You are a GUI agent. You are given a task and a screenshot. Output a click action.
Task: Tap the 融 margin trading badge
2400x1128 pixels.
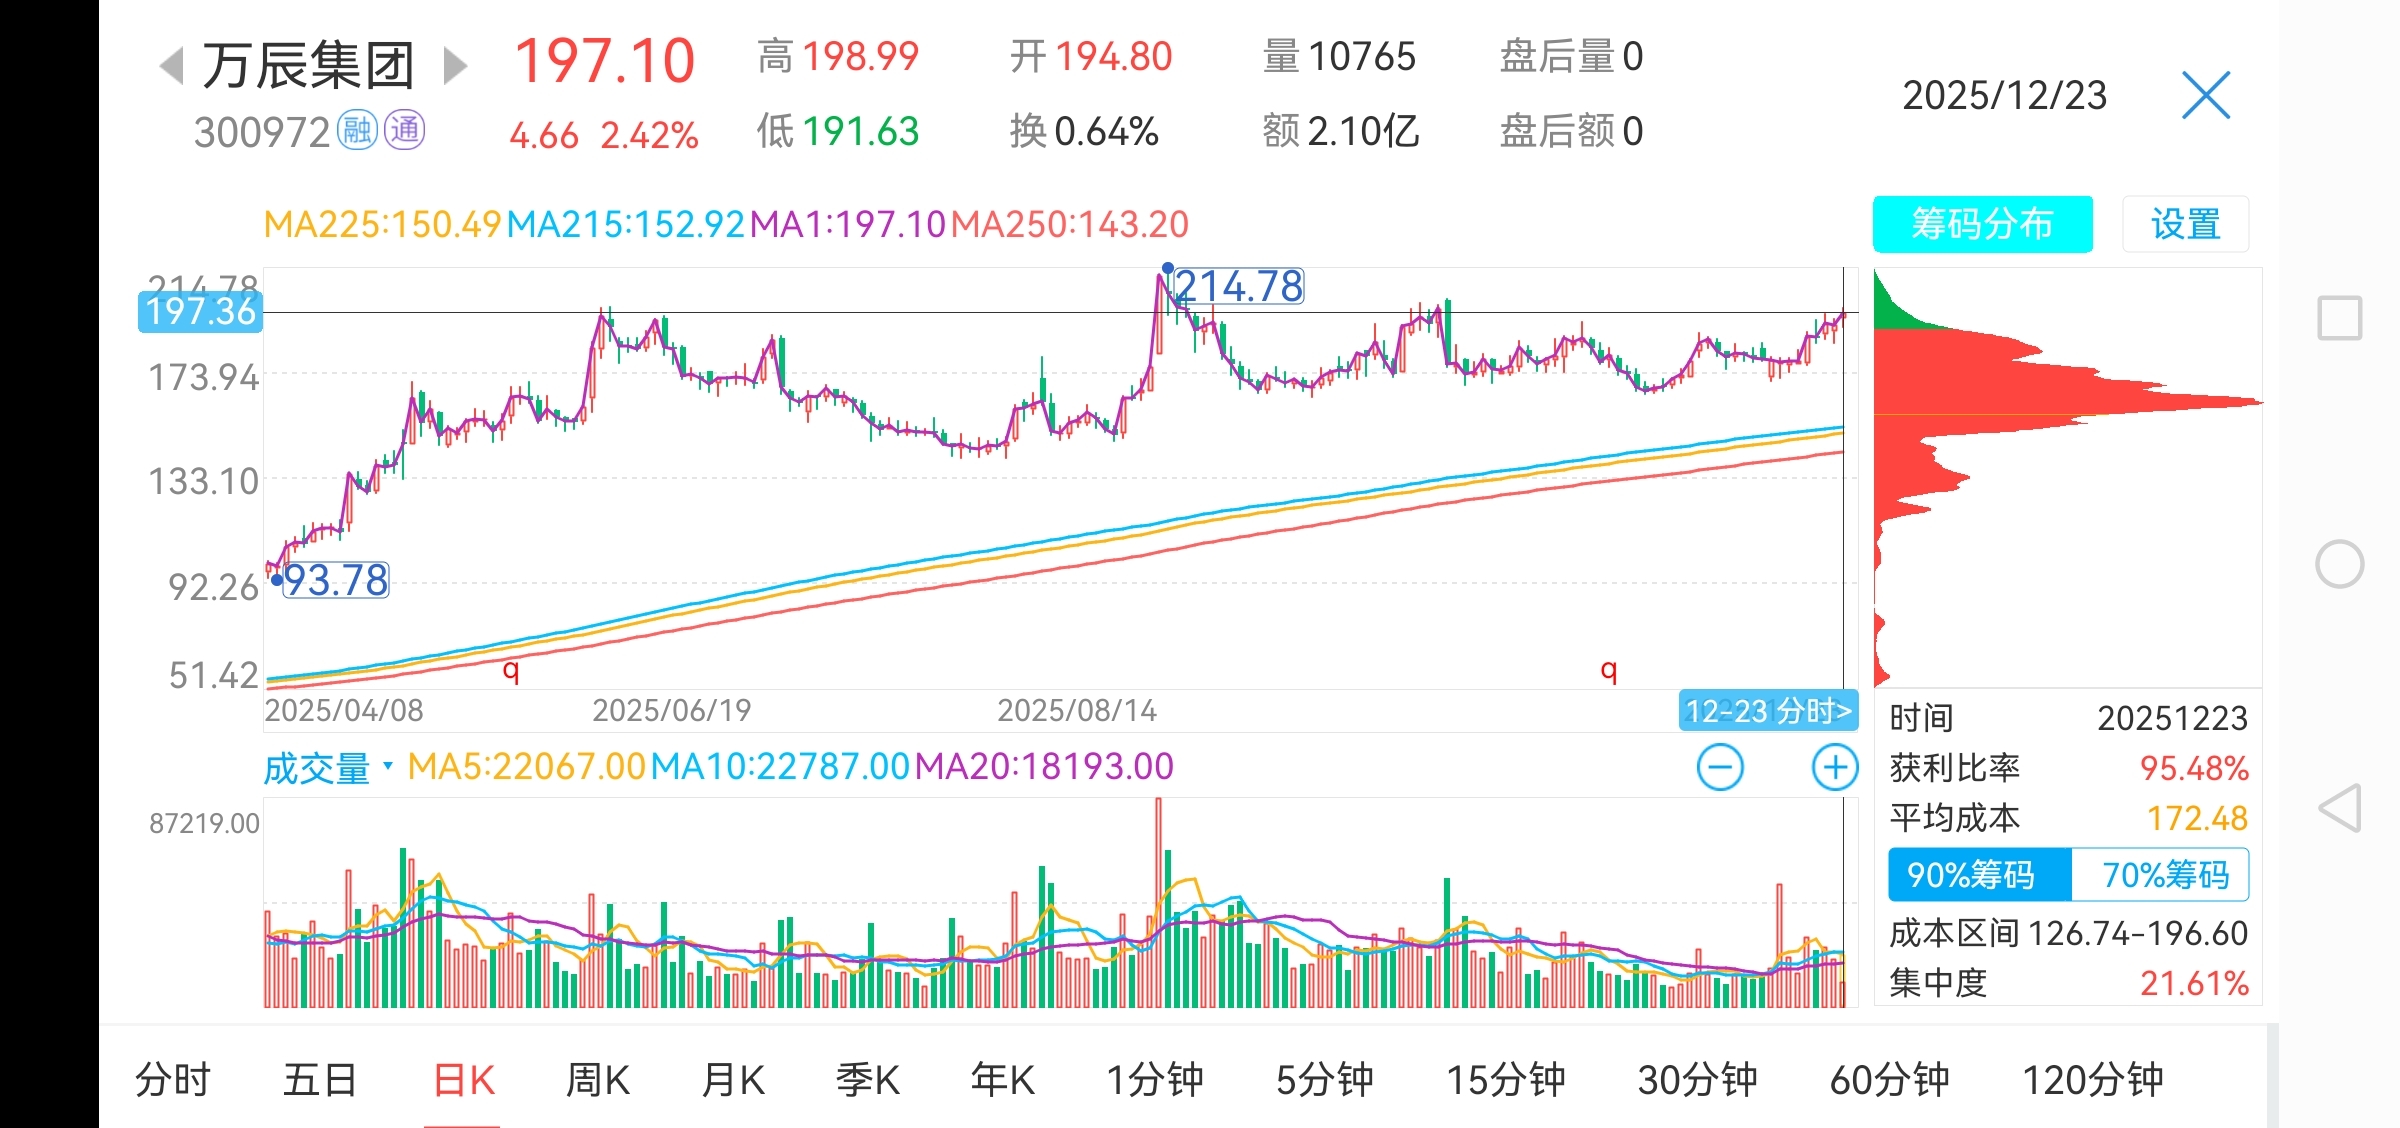point(357,131)
